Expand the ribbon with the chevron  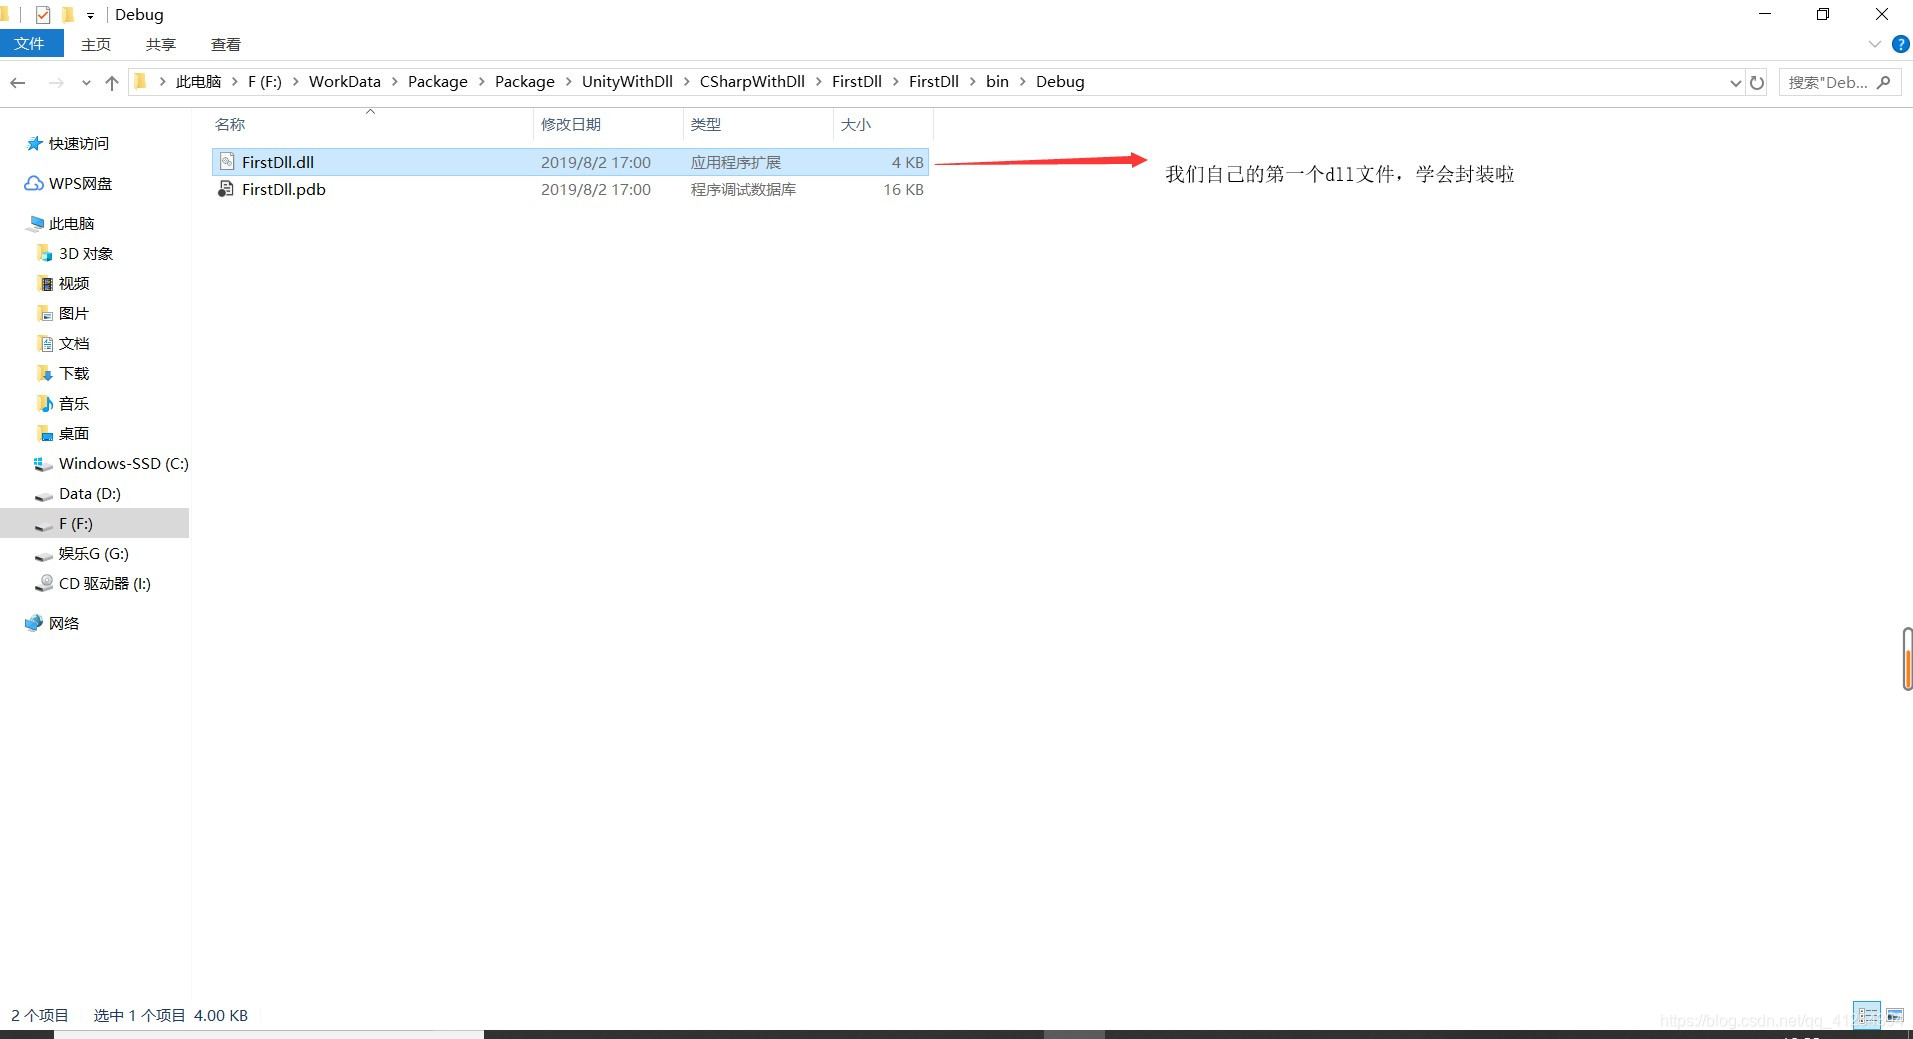(x=1874, y=44)
